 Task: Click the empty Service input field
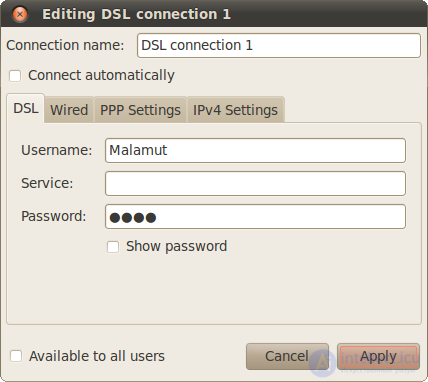click(255, 183)
